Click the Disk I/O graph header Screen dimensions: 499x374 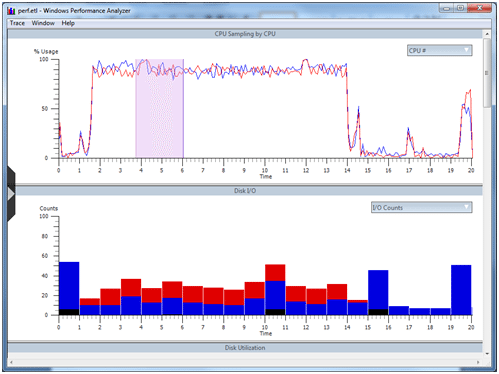point(245,191)
